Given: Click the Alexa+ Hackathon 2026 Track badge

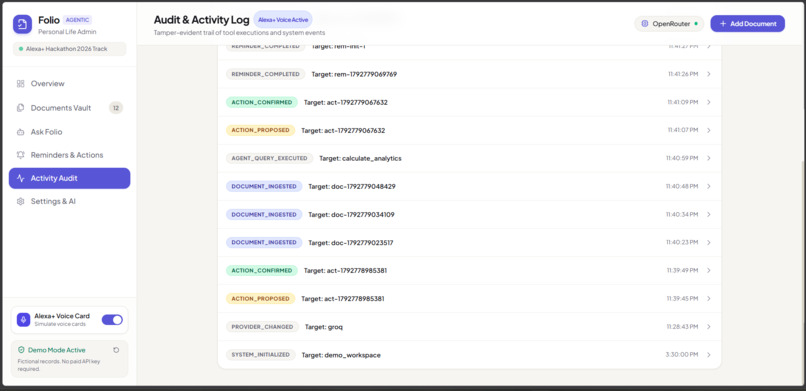Looking at the screenshot, I should [x=69, y=49].
